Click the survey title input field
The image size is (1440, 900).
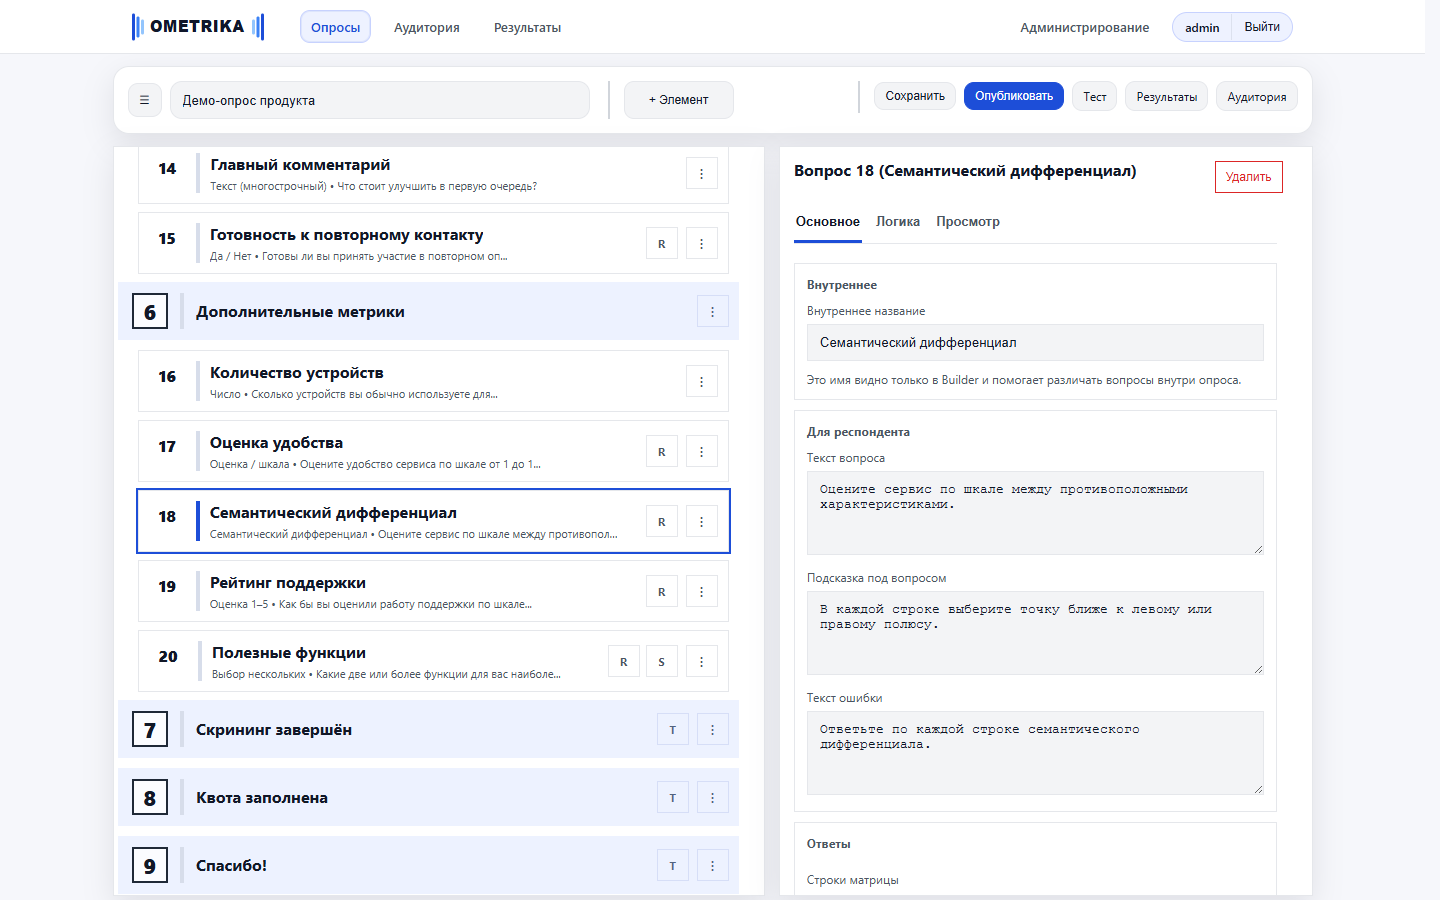tap(380, 100)
